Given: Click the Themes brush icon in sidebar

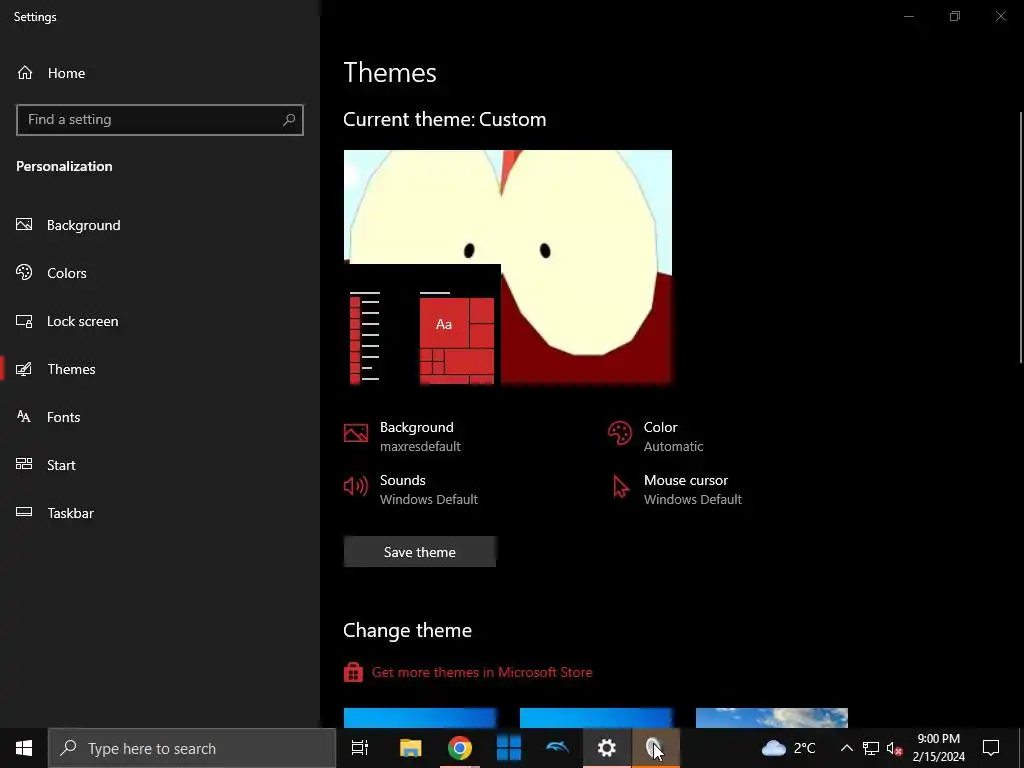Looking at the screenshot, I should [x=24, y=369].
